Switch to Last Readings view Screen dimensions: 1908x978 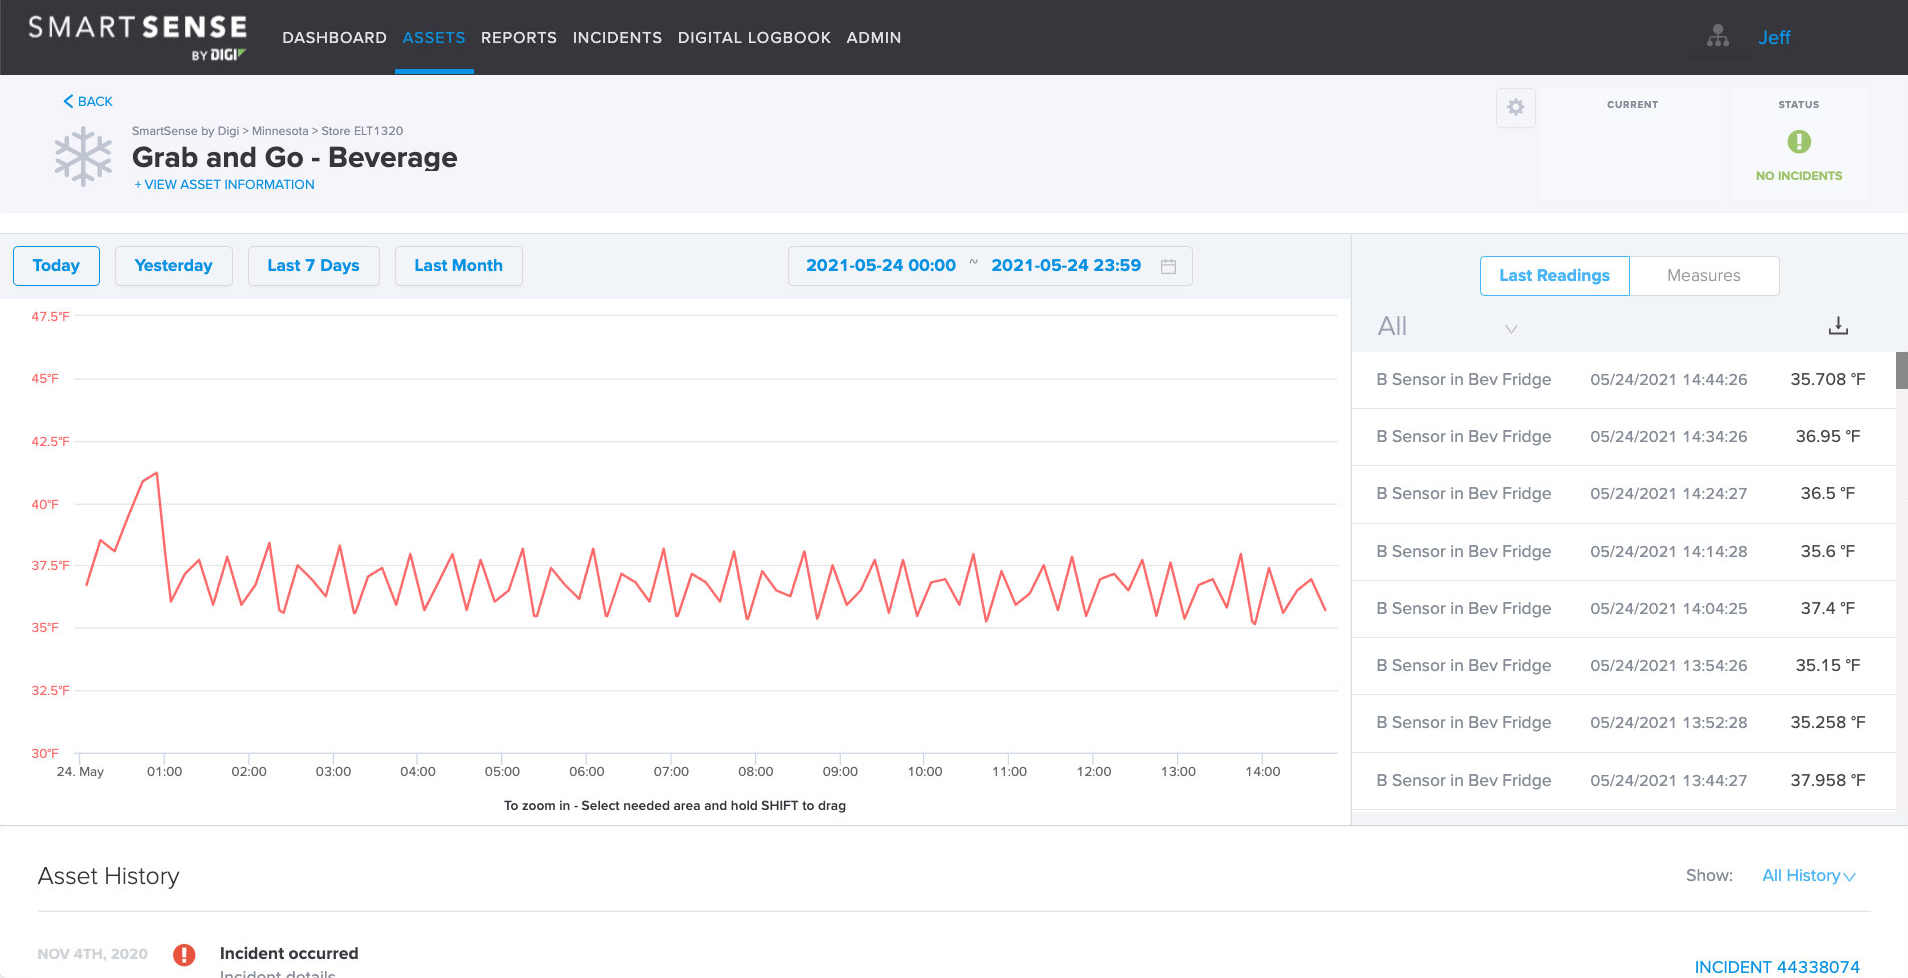pos(1554,276)
